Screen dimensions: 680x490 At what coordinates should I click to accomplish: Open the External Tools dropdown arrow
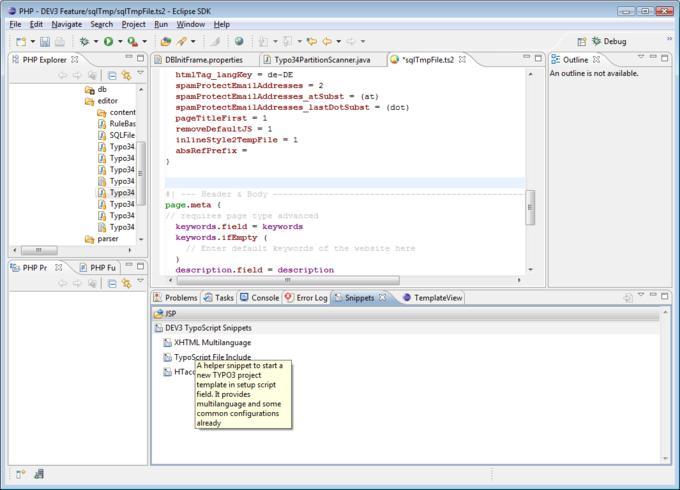(144, 42)
